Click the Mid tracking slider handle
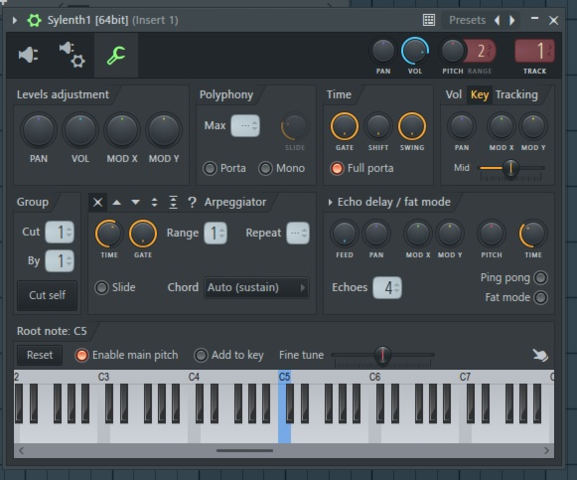Image resolution: width=577 pixels, height=480 pixels. [x=511, y=168]
